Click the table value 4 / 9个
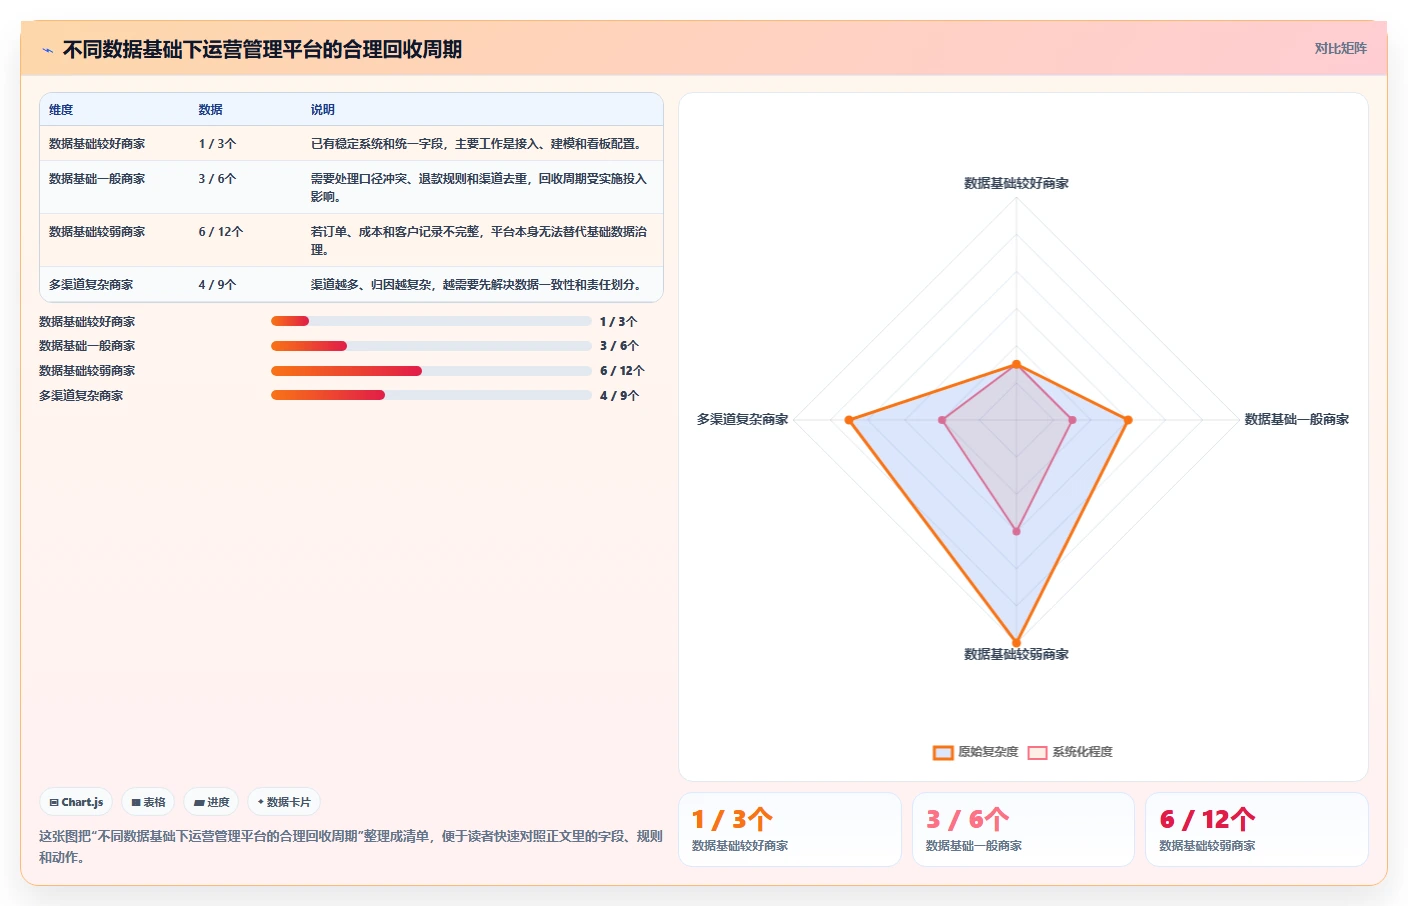 [217, 285]
